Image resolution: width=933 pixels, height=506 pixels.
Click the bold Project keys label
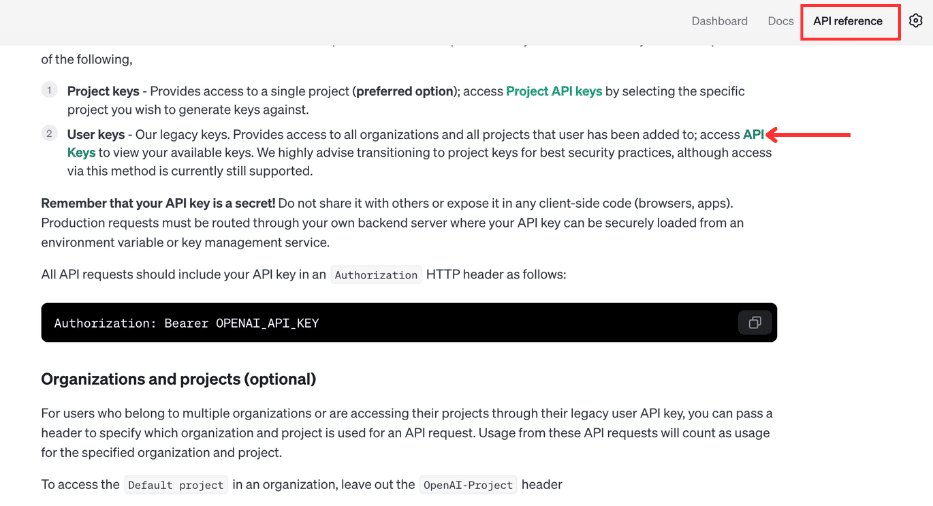click(x=103, y=91)
